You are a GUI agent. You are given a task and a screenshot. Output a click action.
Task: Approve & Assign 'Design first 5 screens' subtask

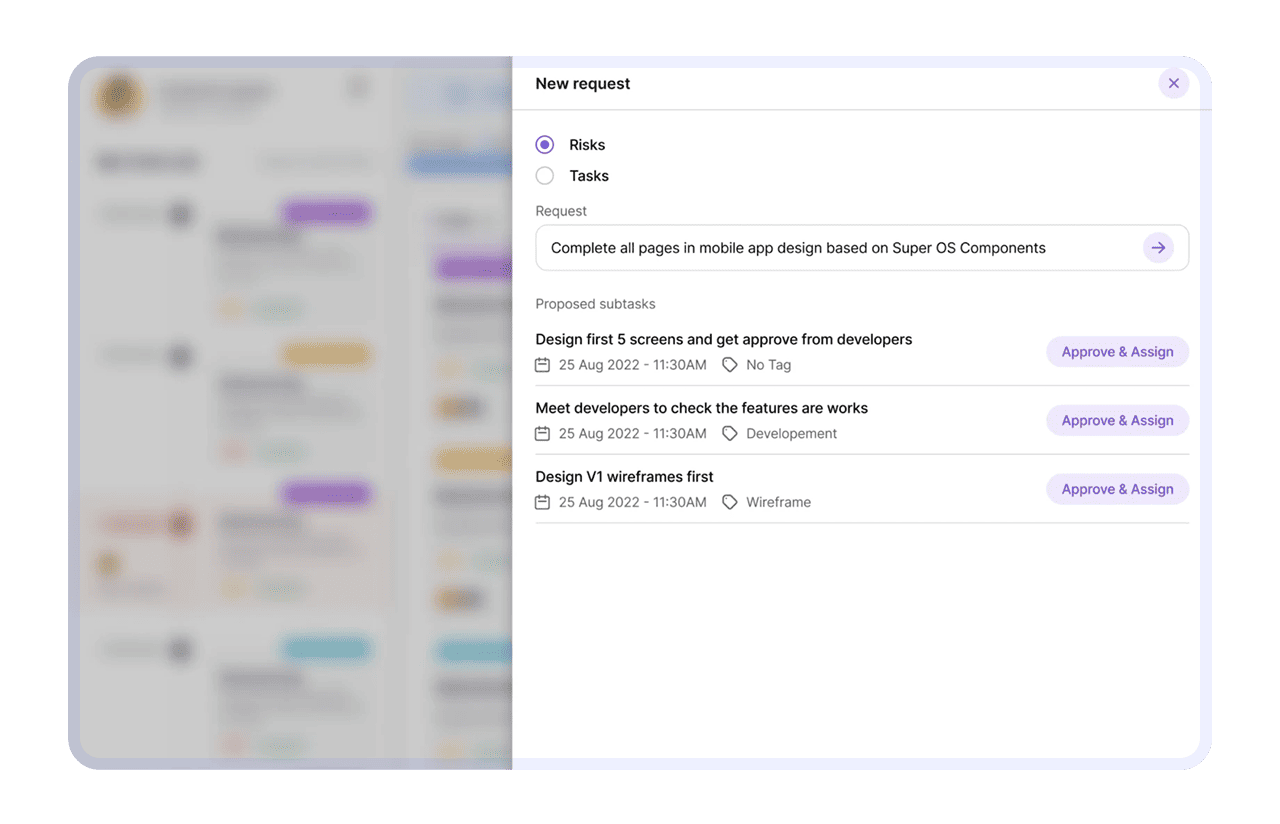[1117, 352]
